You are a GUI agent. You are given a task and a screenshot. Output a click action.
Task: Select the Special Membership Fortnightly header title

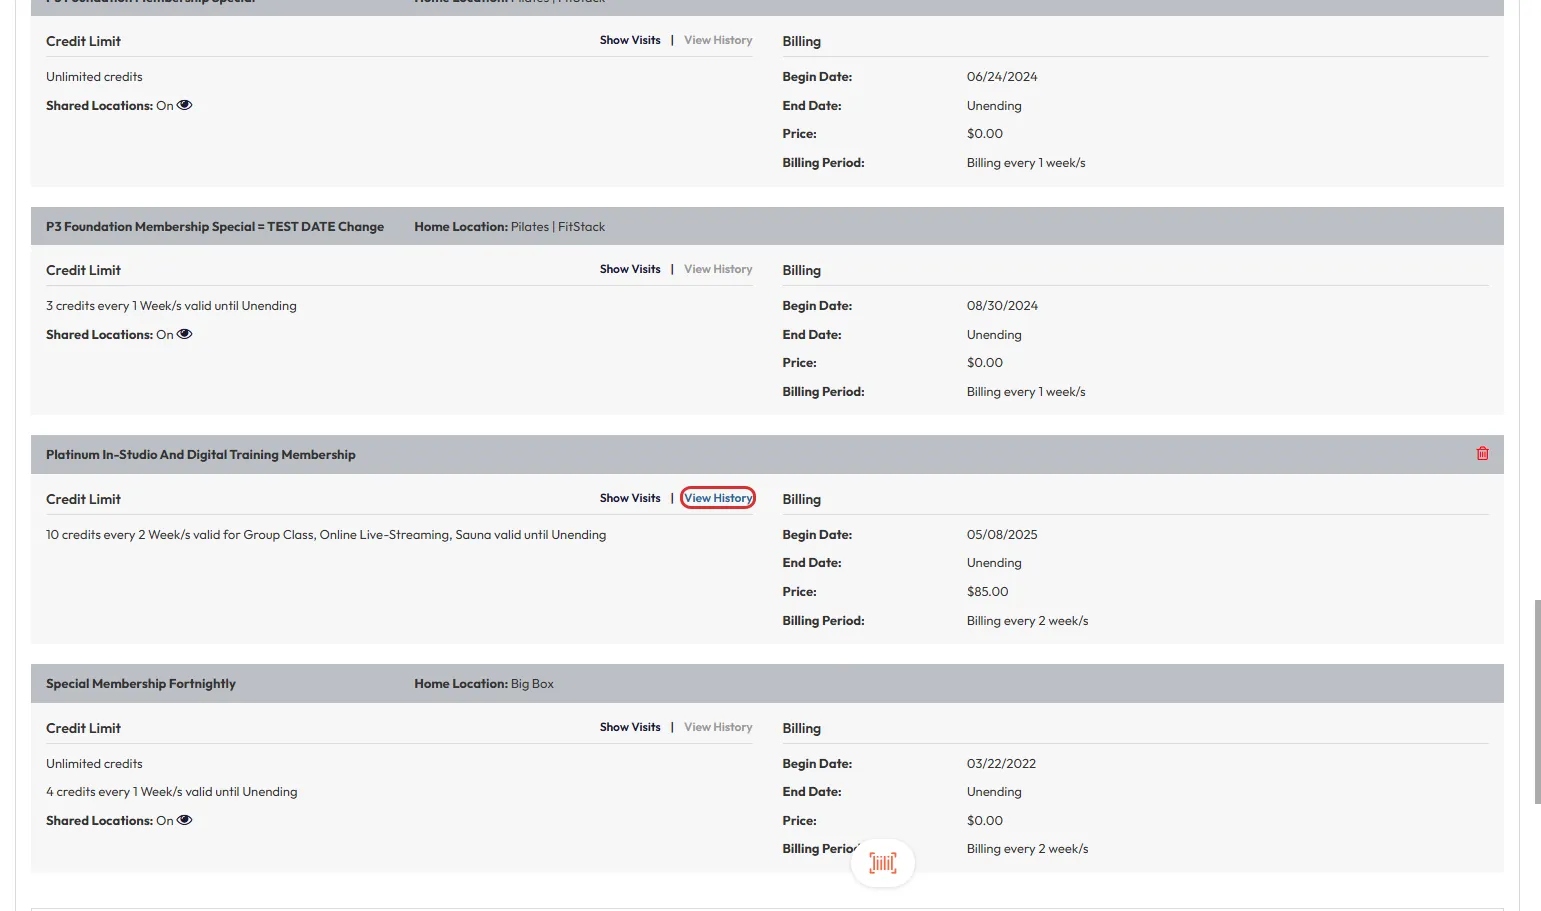[x=141, y=684]
